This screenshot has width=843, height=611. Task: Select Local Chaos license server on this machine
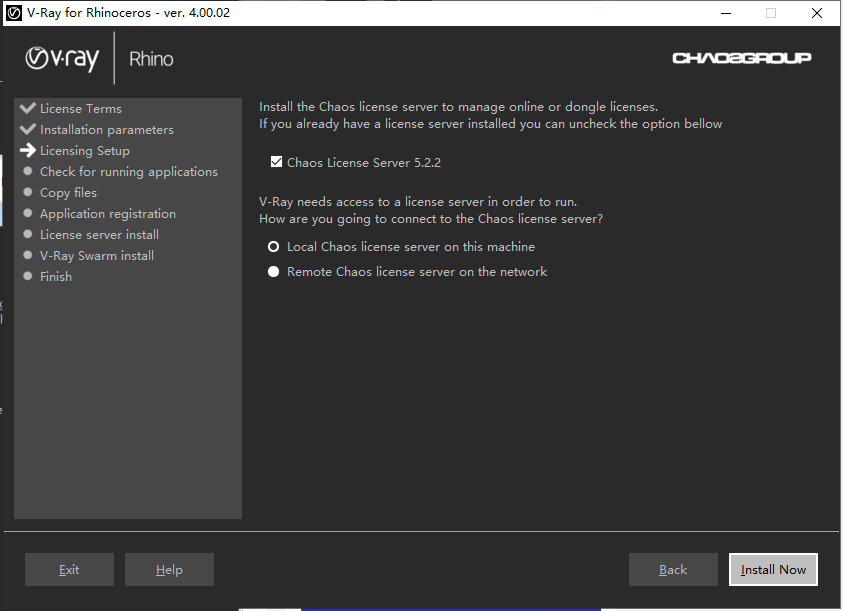pyautogui.click(x=274, y=247)
